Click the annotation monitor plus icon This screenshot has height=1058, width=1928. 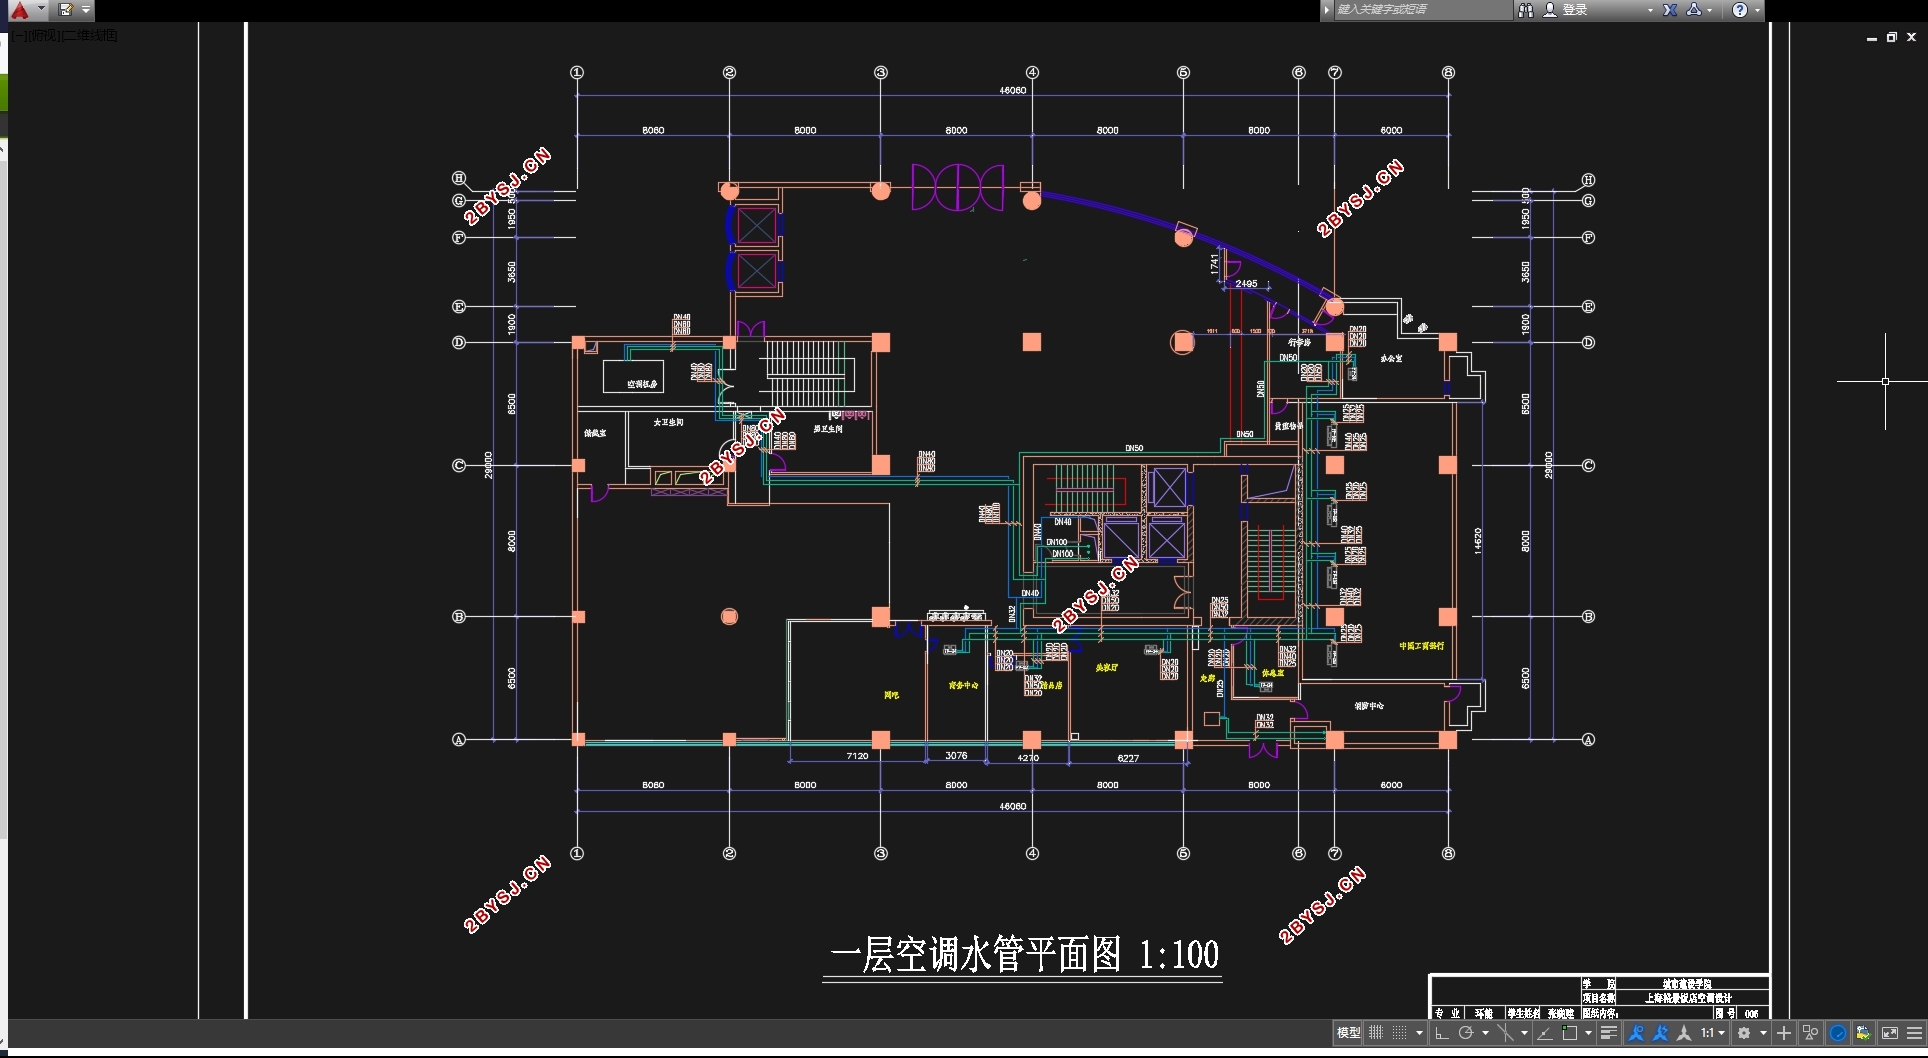click(1784, 1033)
